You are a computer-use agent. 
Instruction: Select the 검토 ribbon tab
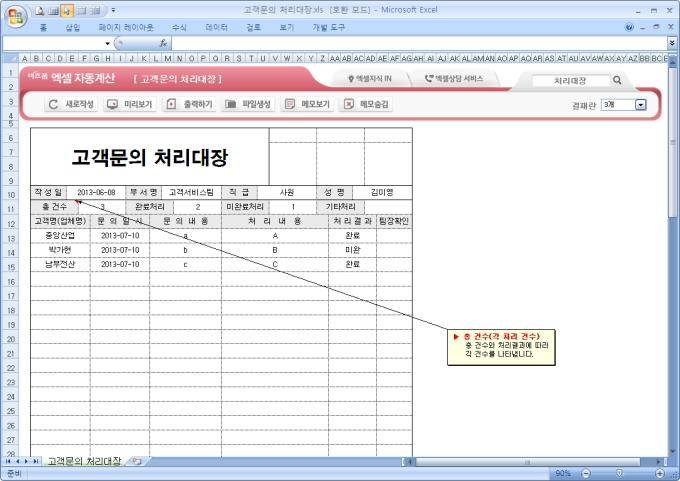(254, 27)
